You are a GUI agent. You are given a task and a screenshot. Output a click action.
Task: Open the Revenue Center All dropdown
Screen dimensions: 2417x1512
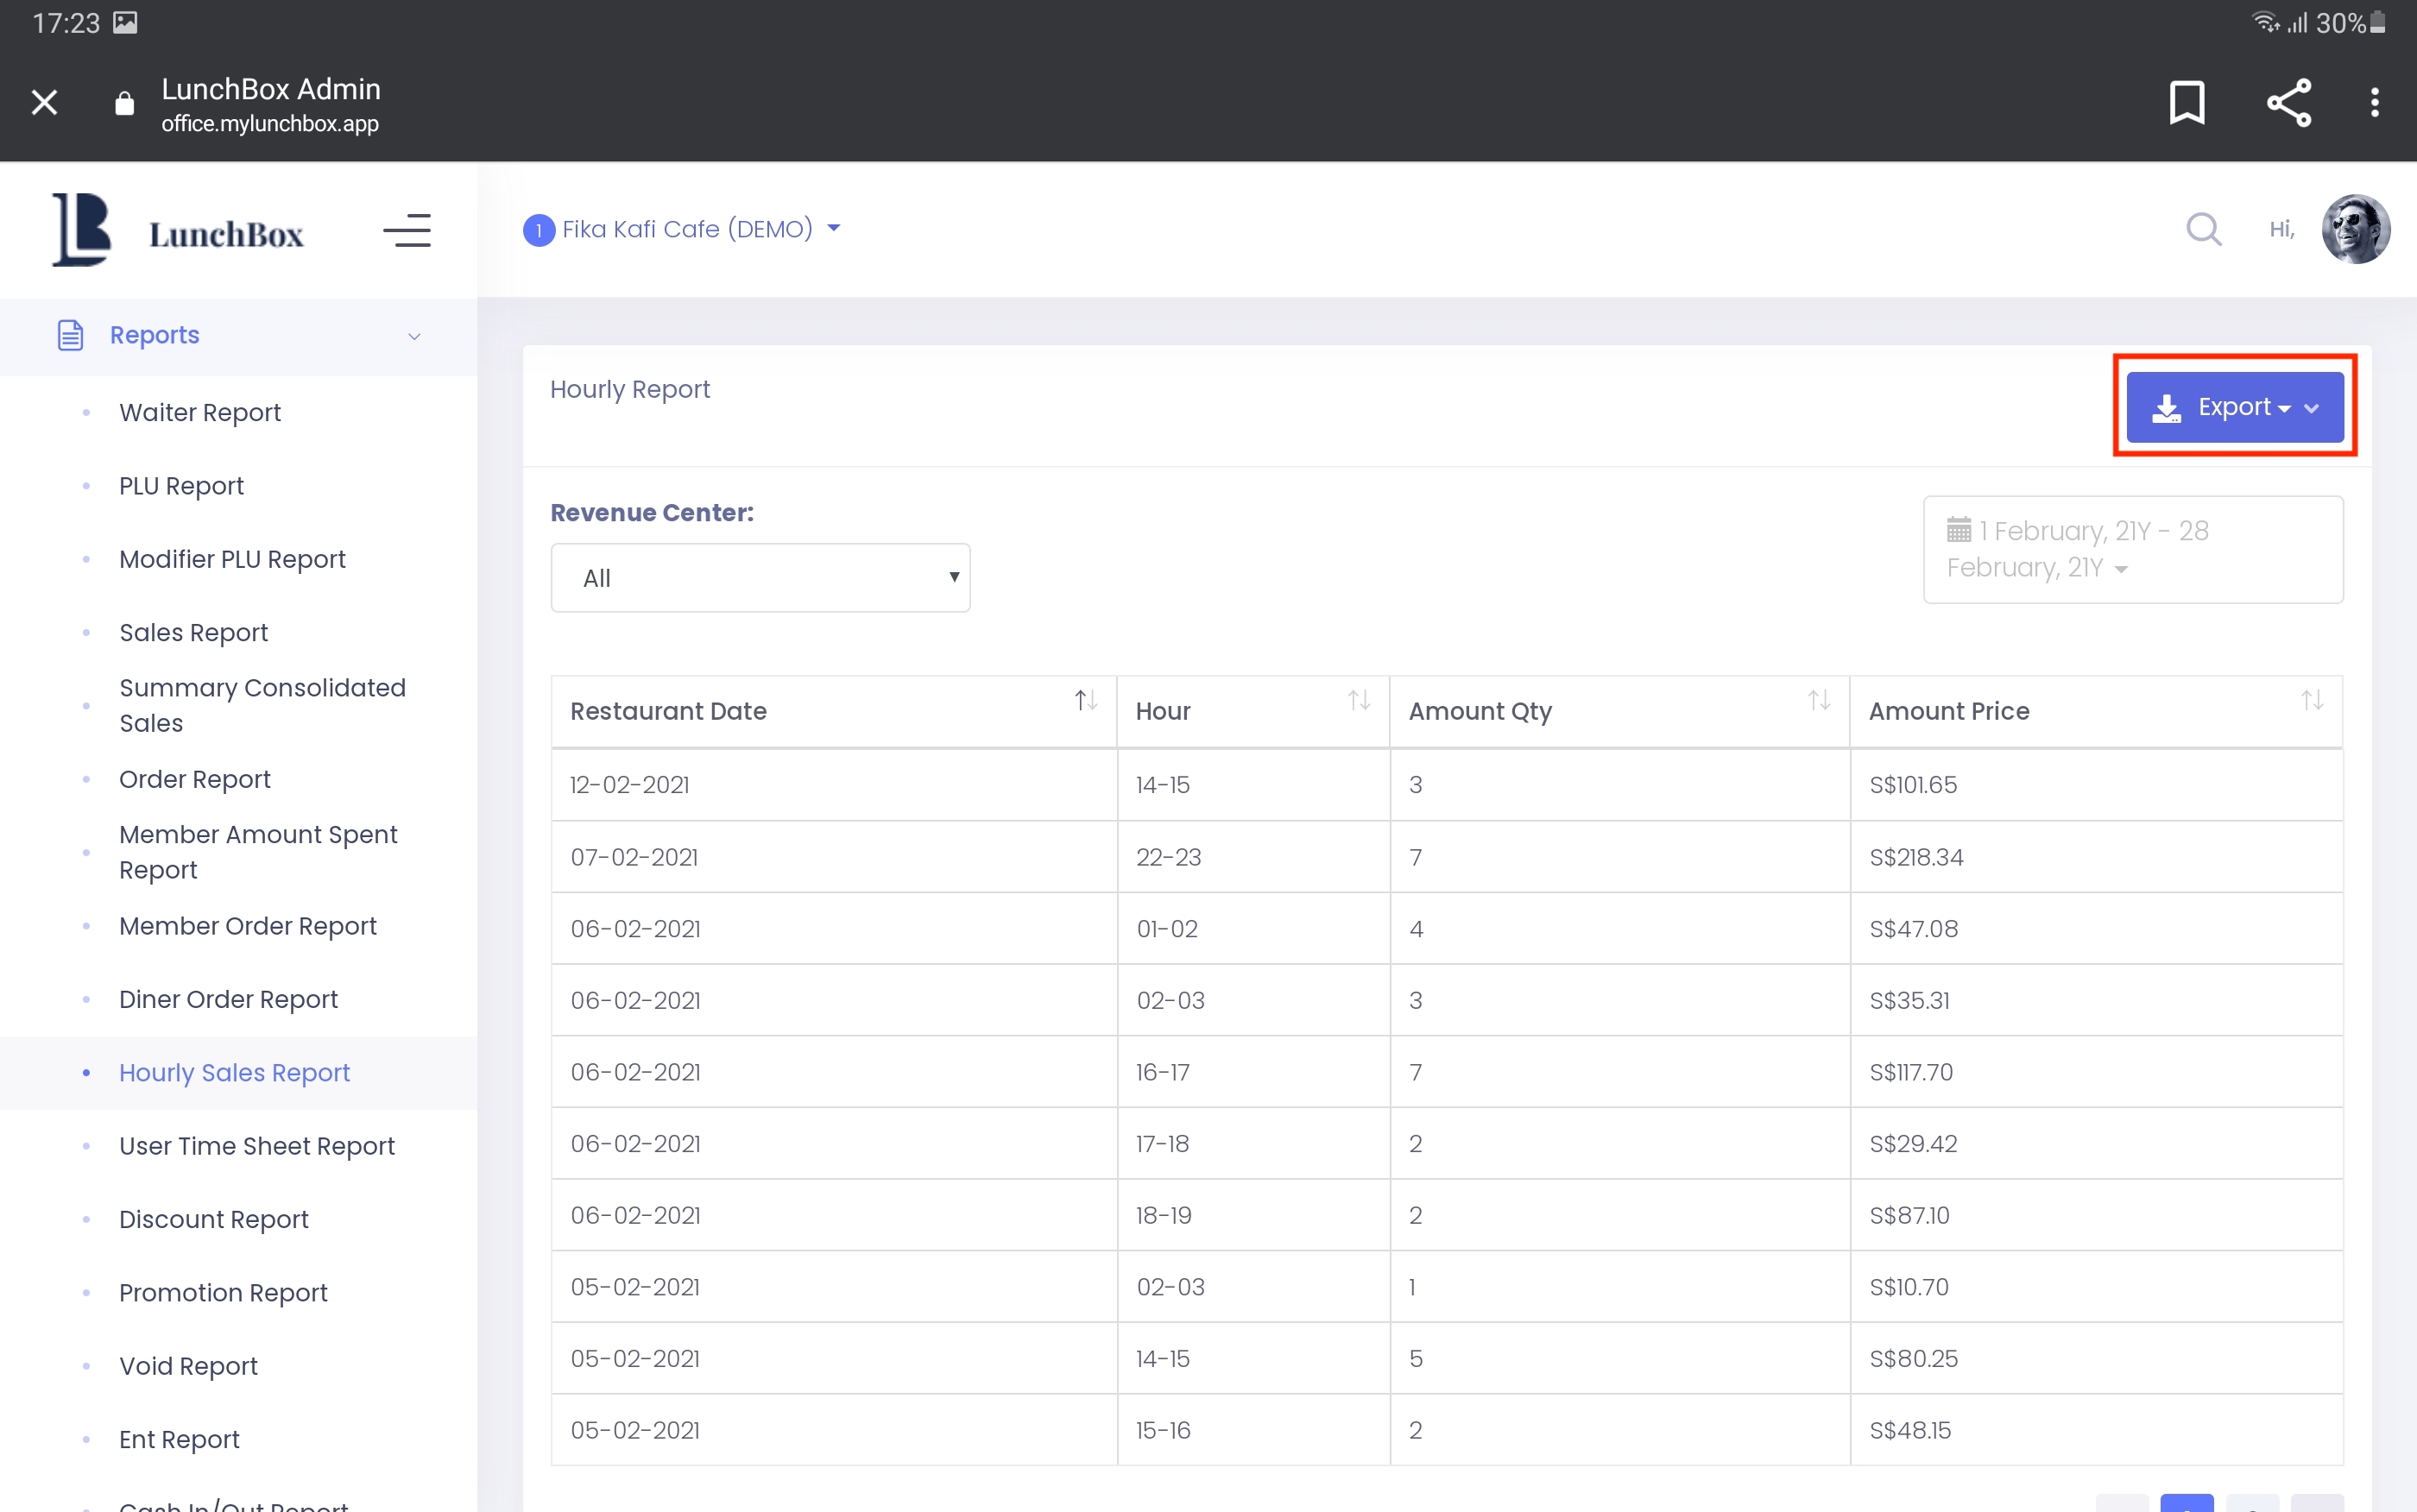click(760, 578)
